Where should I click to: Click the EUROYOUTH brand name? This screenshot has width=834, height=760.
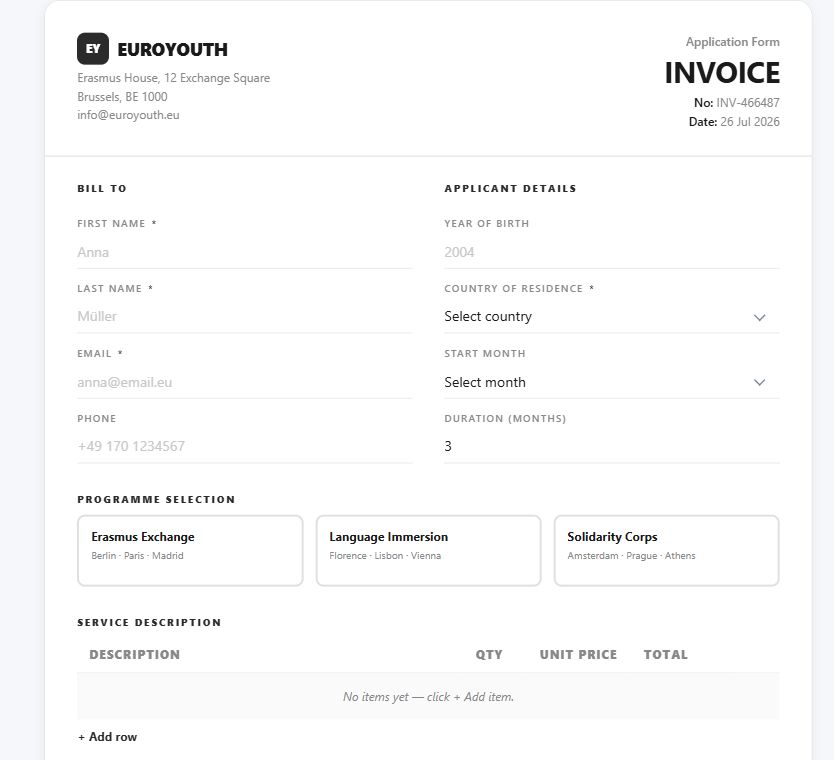pos(172,49)
